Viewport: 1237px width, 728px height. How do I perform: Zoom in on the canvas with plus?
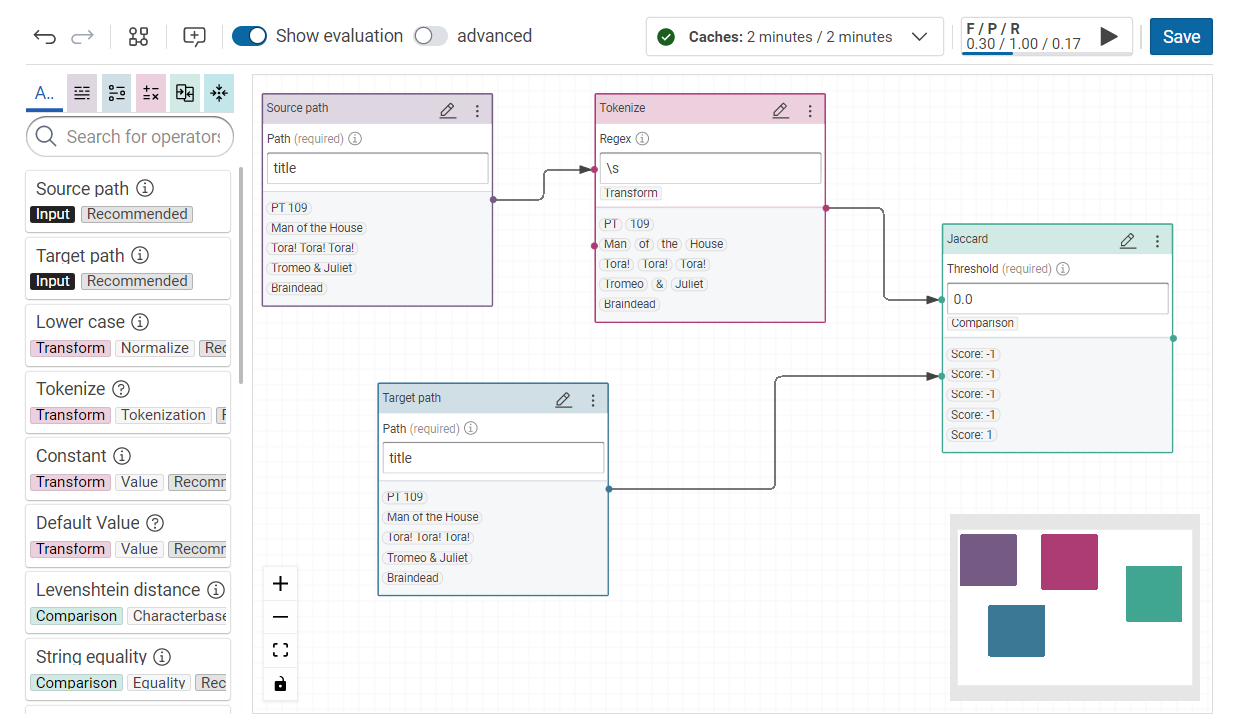tap(280, 584)
